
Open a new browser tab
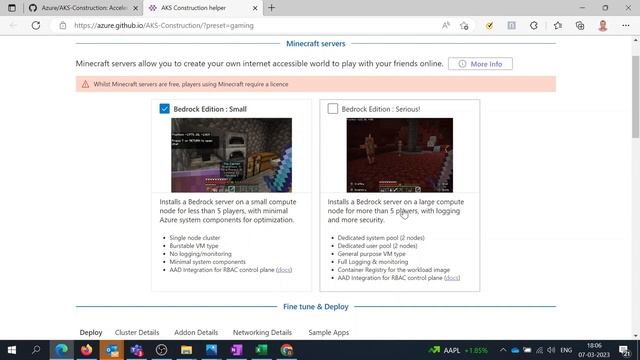[271, 8]
